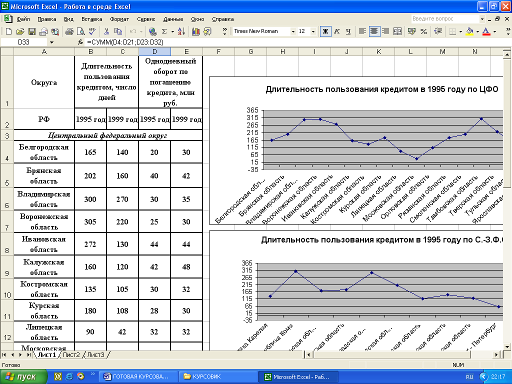Open Print Preview from the toolbar

click(81, 31)
